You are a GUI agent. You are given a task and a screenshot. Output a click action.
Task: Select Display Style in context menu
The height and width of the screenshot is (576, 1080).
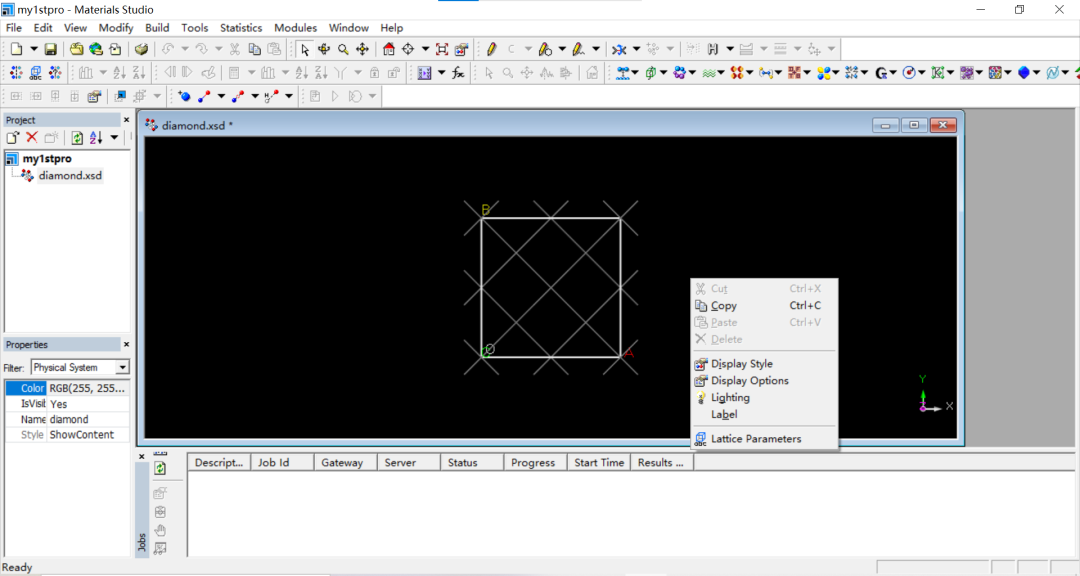coord(741,364)
